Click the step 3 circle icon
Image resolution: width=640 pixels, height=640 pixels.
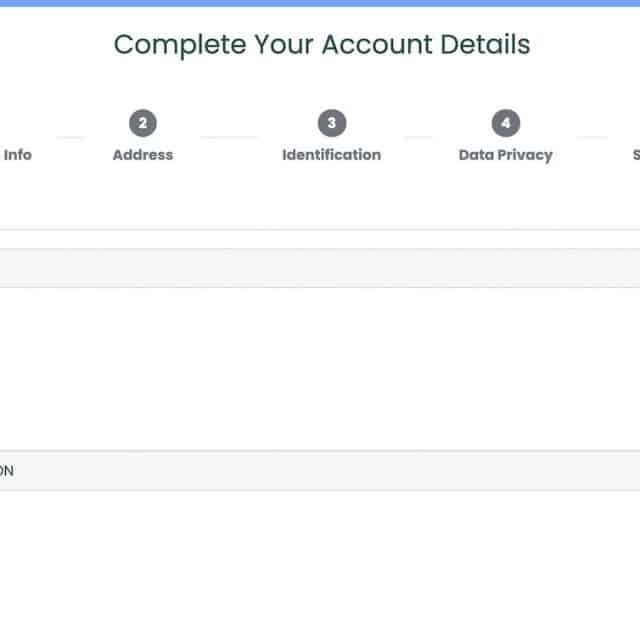pos(331,123)
